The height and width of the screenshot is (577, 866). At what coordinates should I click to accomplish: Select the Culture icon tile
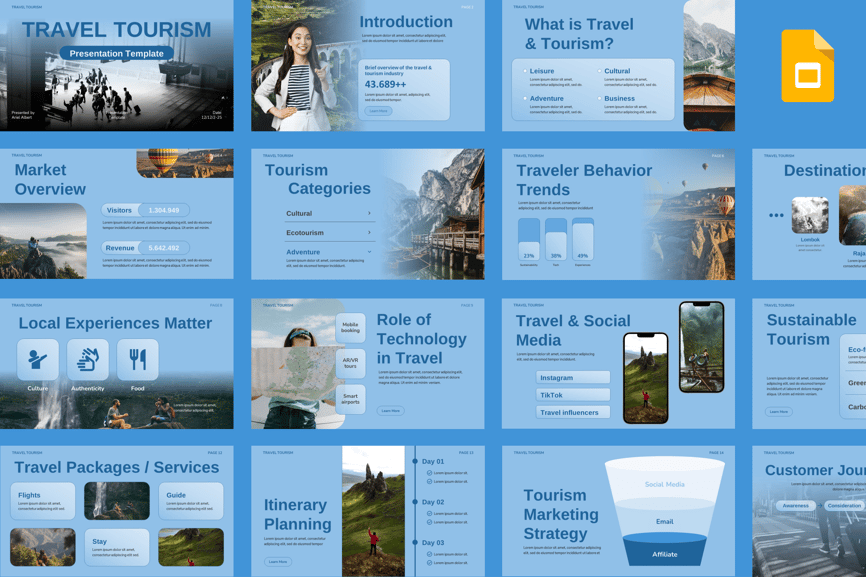pos(38,359)
